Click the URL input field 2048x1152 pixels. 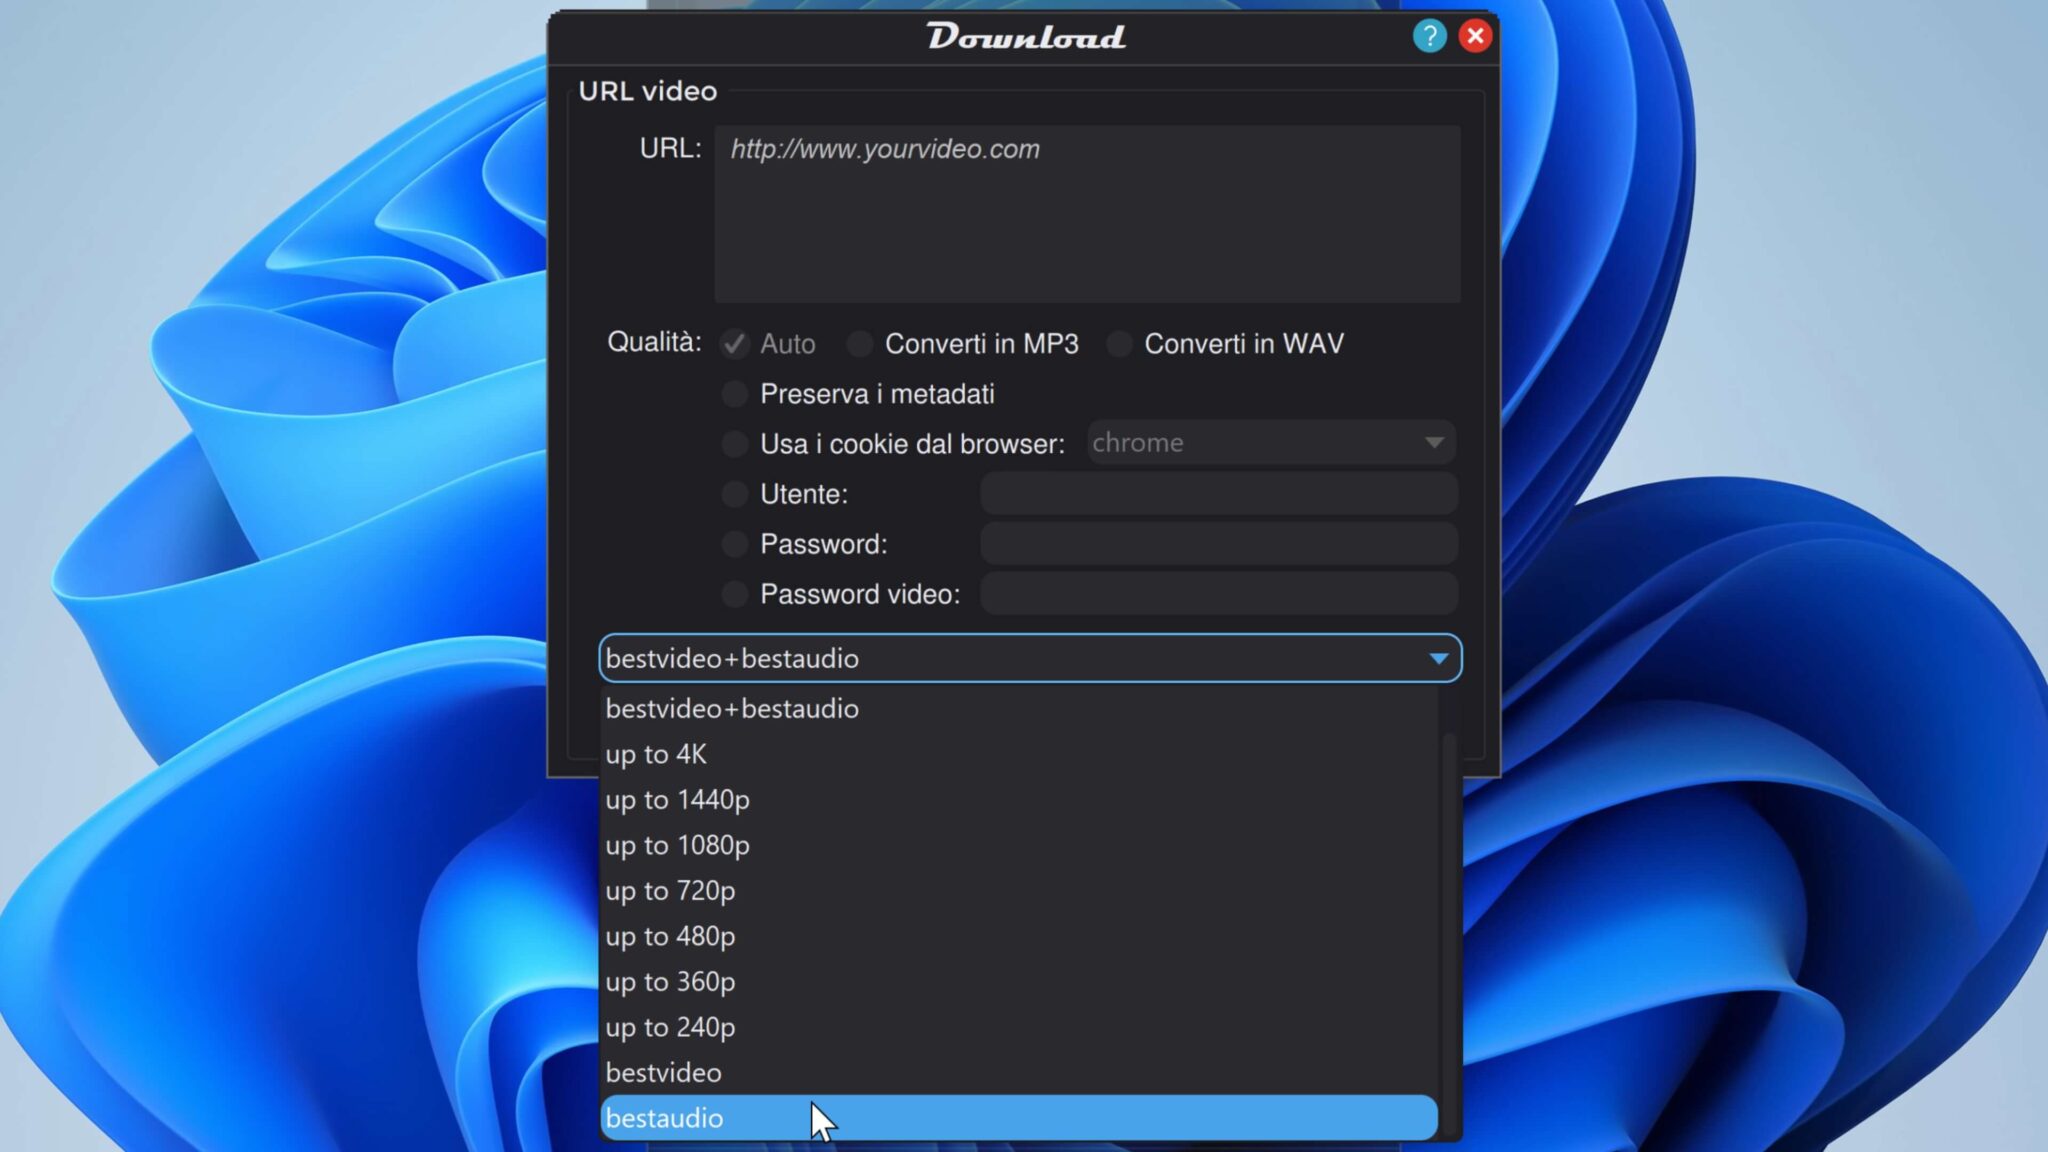point(1085,210)
